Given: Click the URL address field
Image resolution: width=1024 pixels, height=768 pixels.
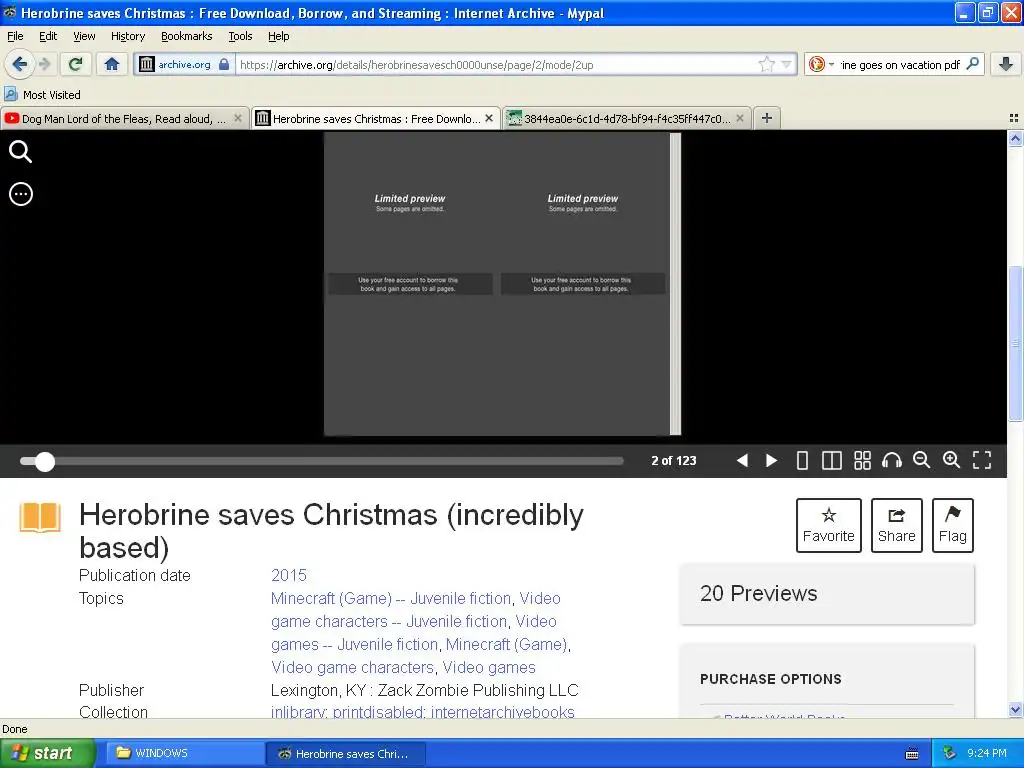Looking at the screenshot, I should click(x=496, y=64).
